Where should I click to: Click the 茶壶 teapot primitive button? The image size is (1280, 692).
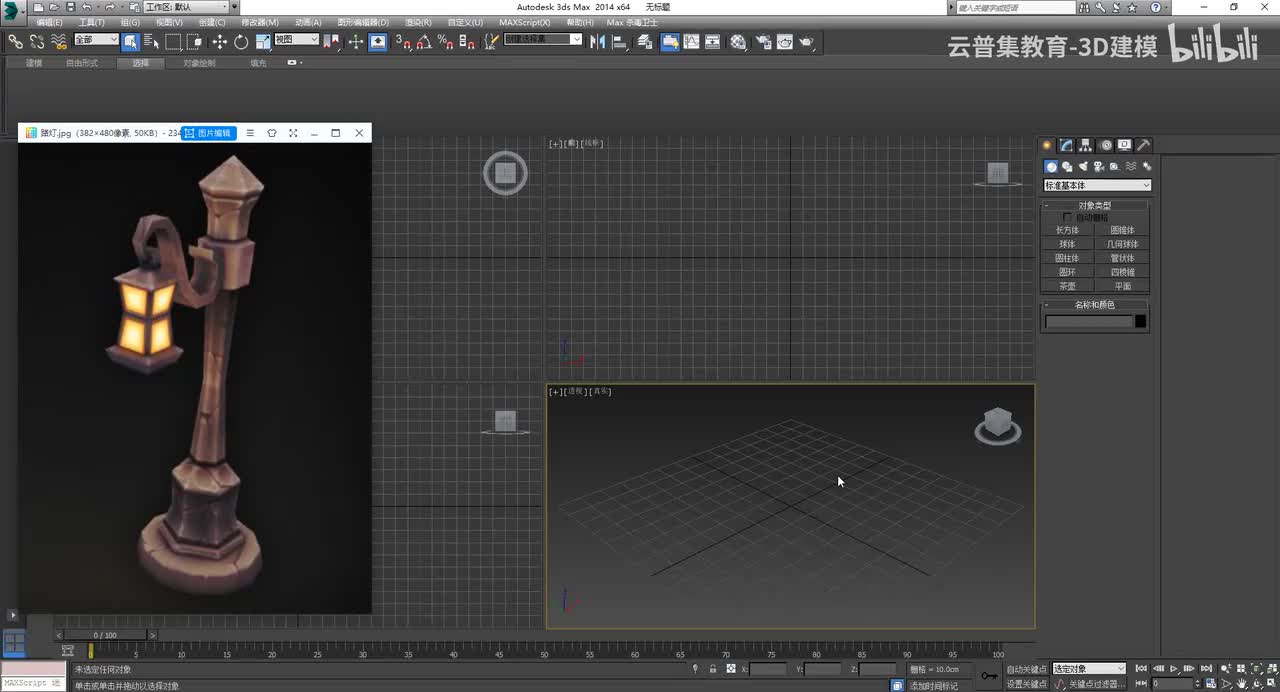click(1067, 286)
